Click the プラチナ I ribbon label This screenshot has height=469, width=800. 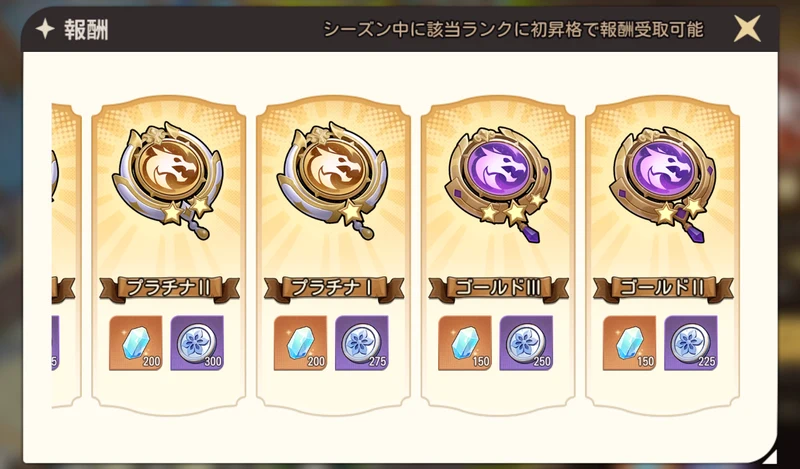point(334,288)
